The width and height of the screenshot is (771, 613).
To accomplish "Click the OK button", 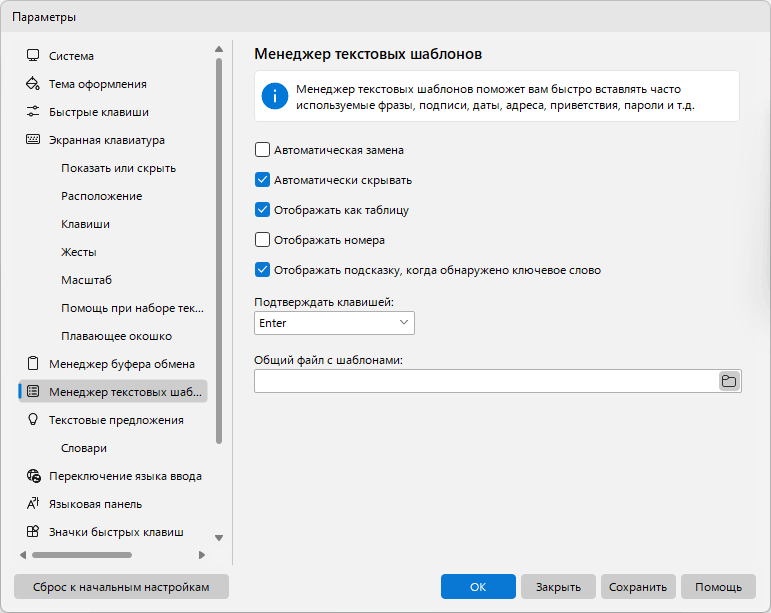I will pos(478,586).
